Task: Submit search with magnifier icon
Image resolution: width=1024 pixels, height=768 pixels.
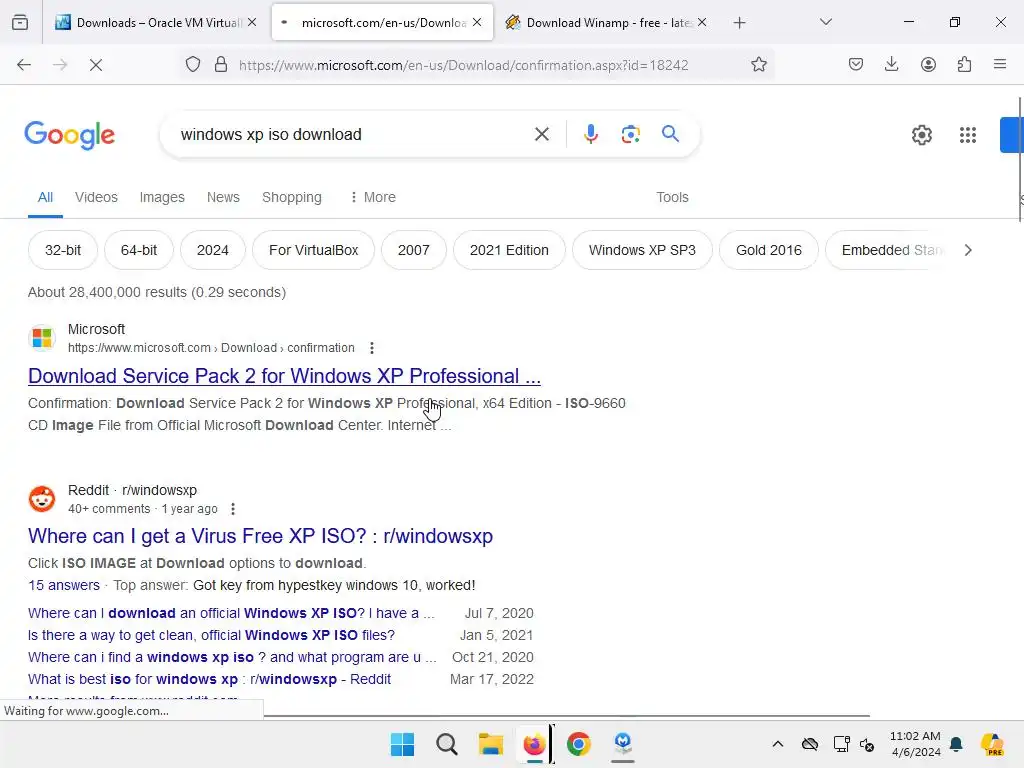Action: tap(670, 134)
